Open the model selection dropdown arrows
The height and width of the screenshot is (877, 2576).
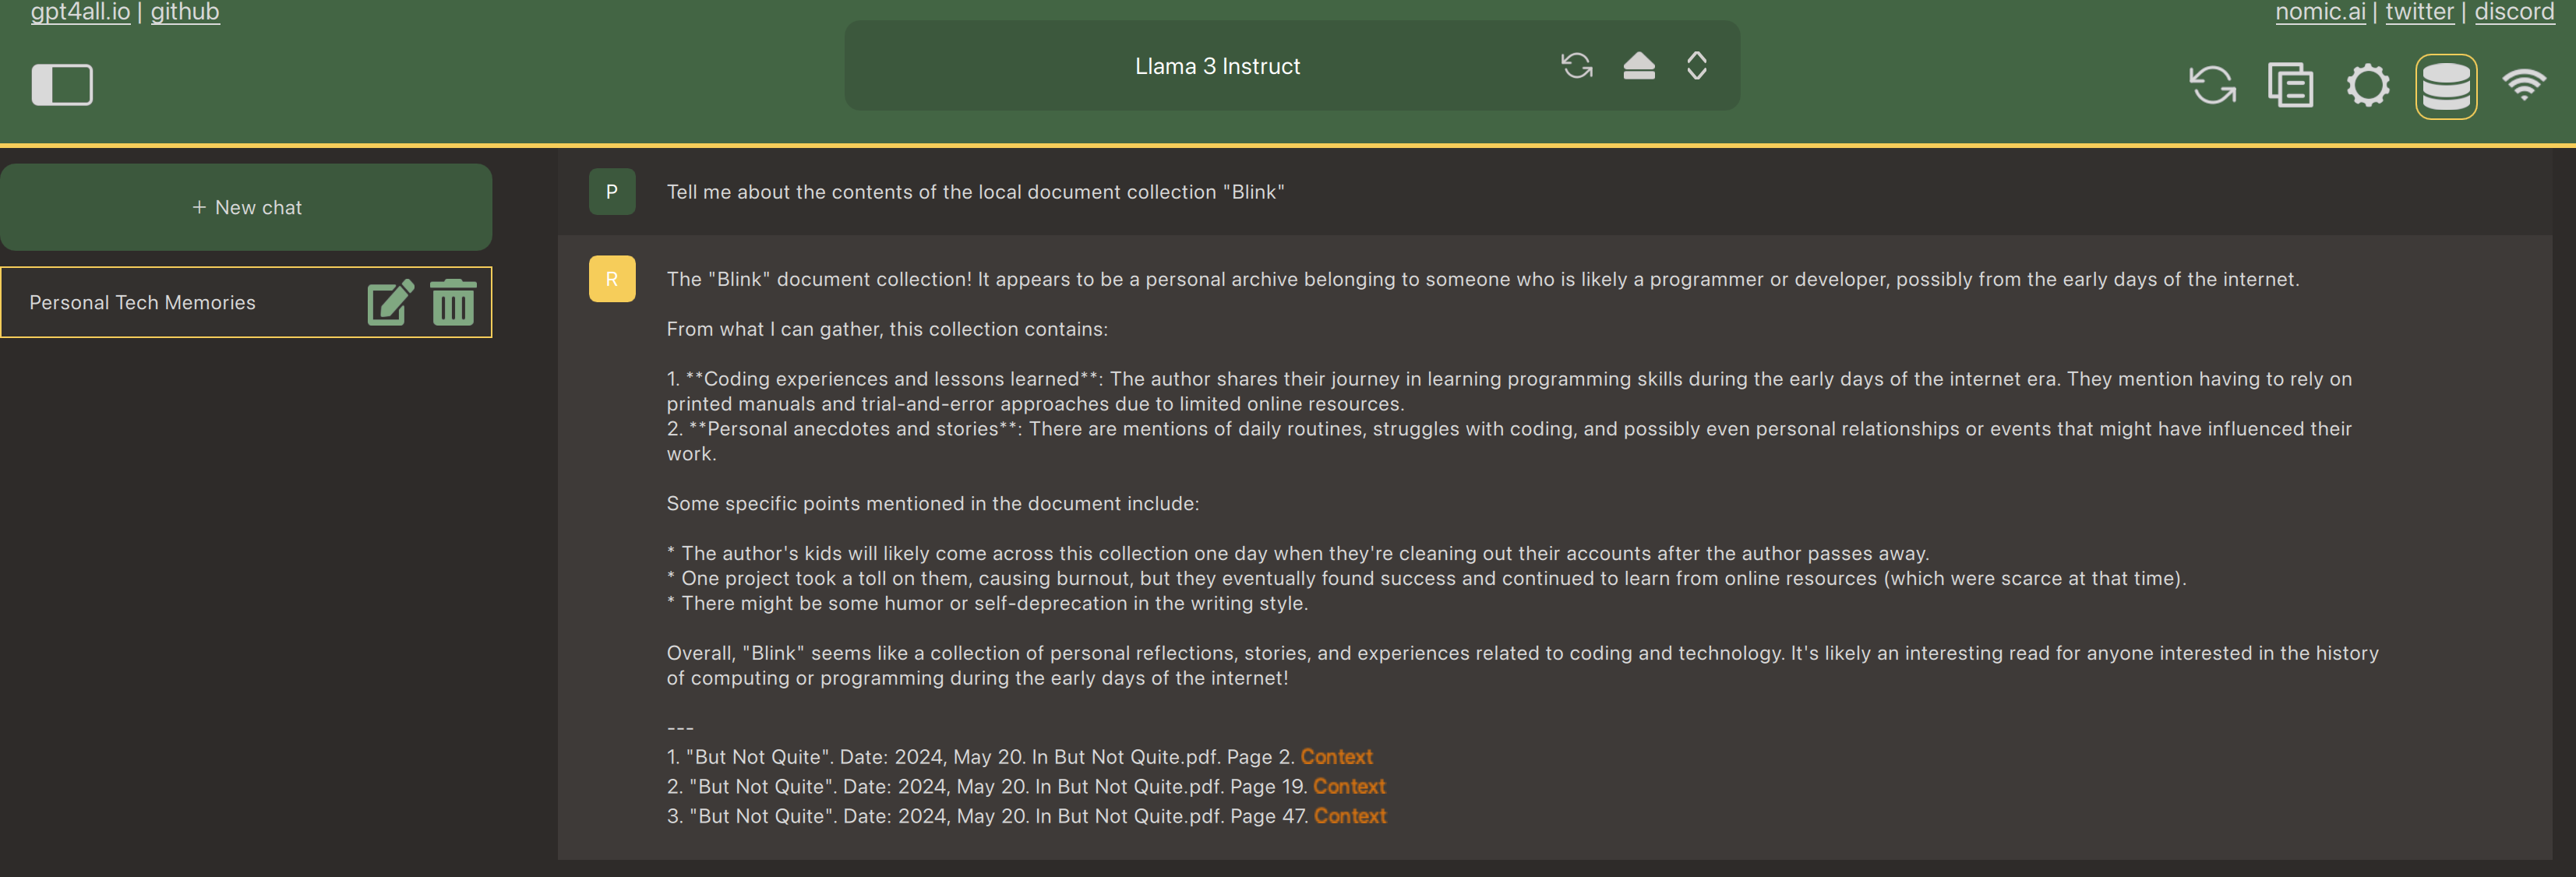tap(1696, 66)
